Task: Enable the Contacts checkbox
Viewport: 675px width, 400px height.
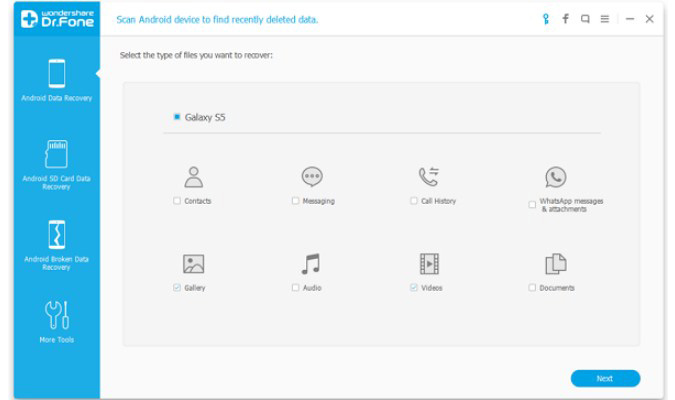Action: click(x=176, y=201)
